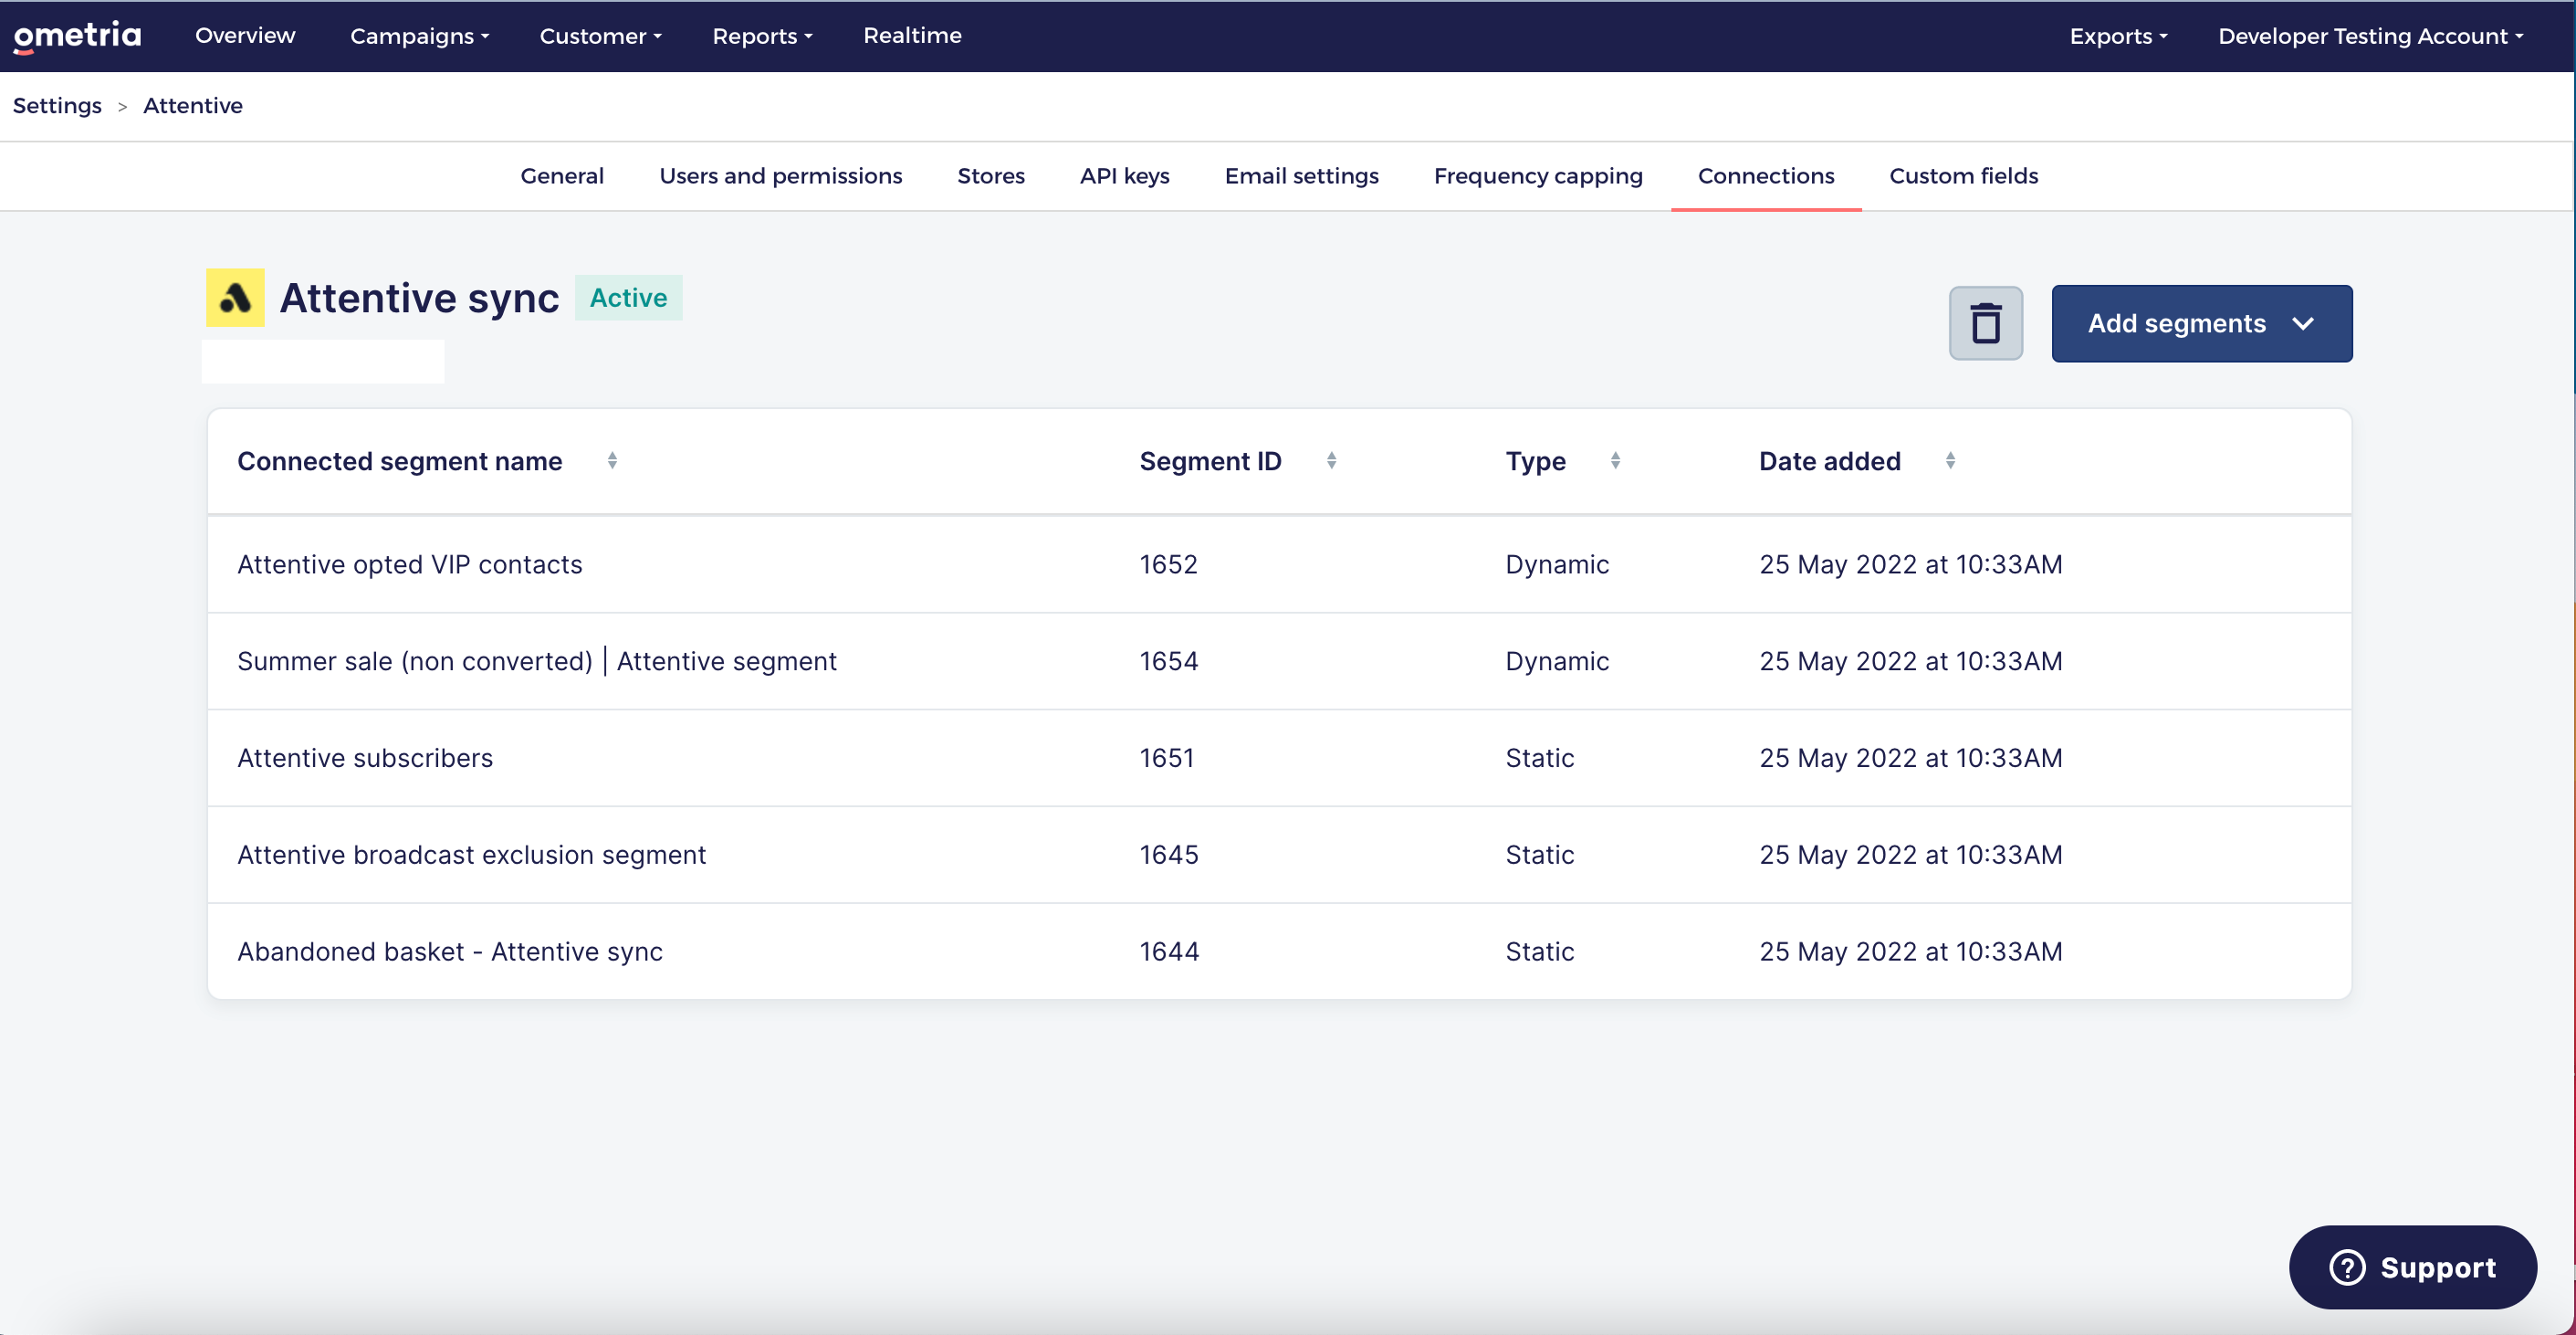Click Static type for Abandoned basket row
The height and width of the screenshot is (1335, 2576).
1540,951
